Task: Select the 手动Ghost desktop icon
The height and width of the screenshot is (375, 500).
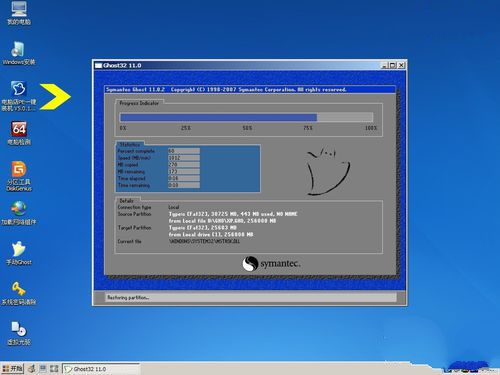Action: 19,253
